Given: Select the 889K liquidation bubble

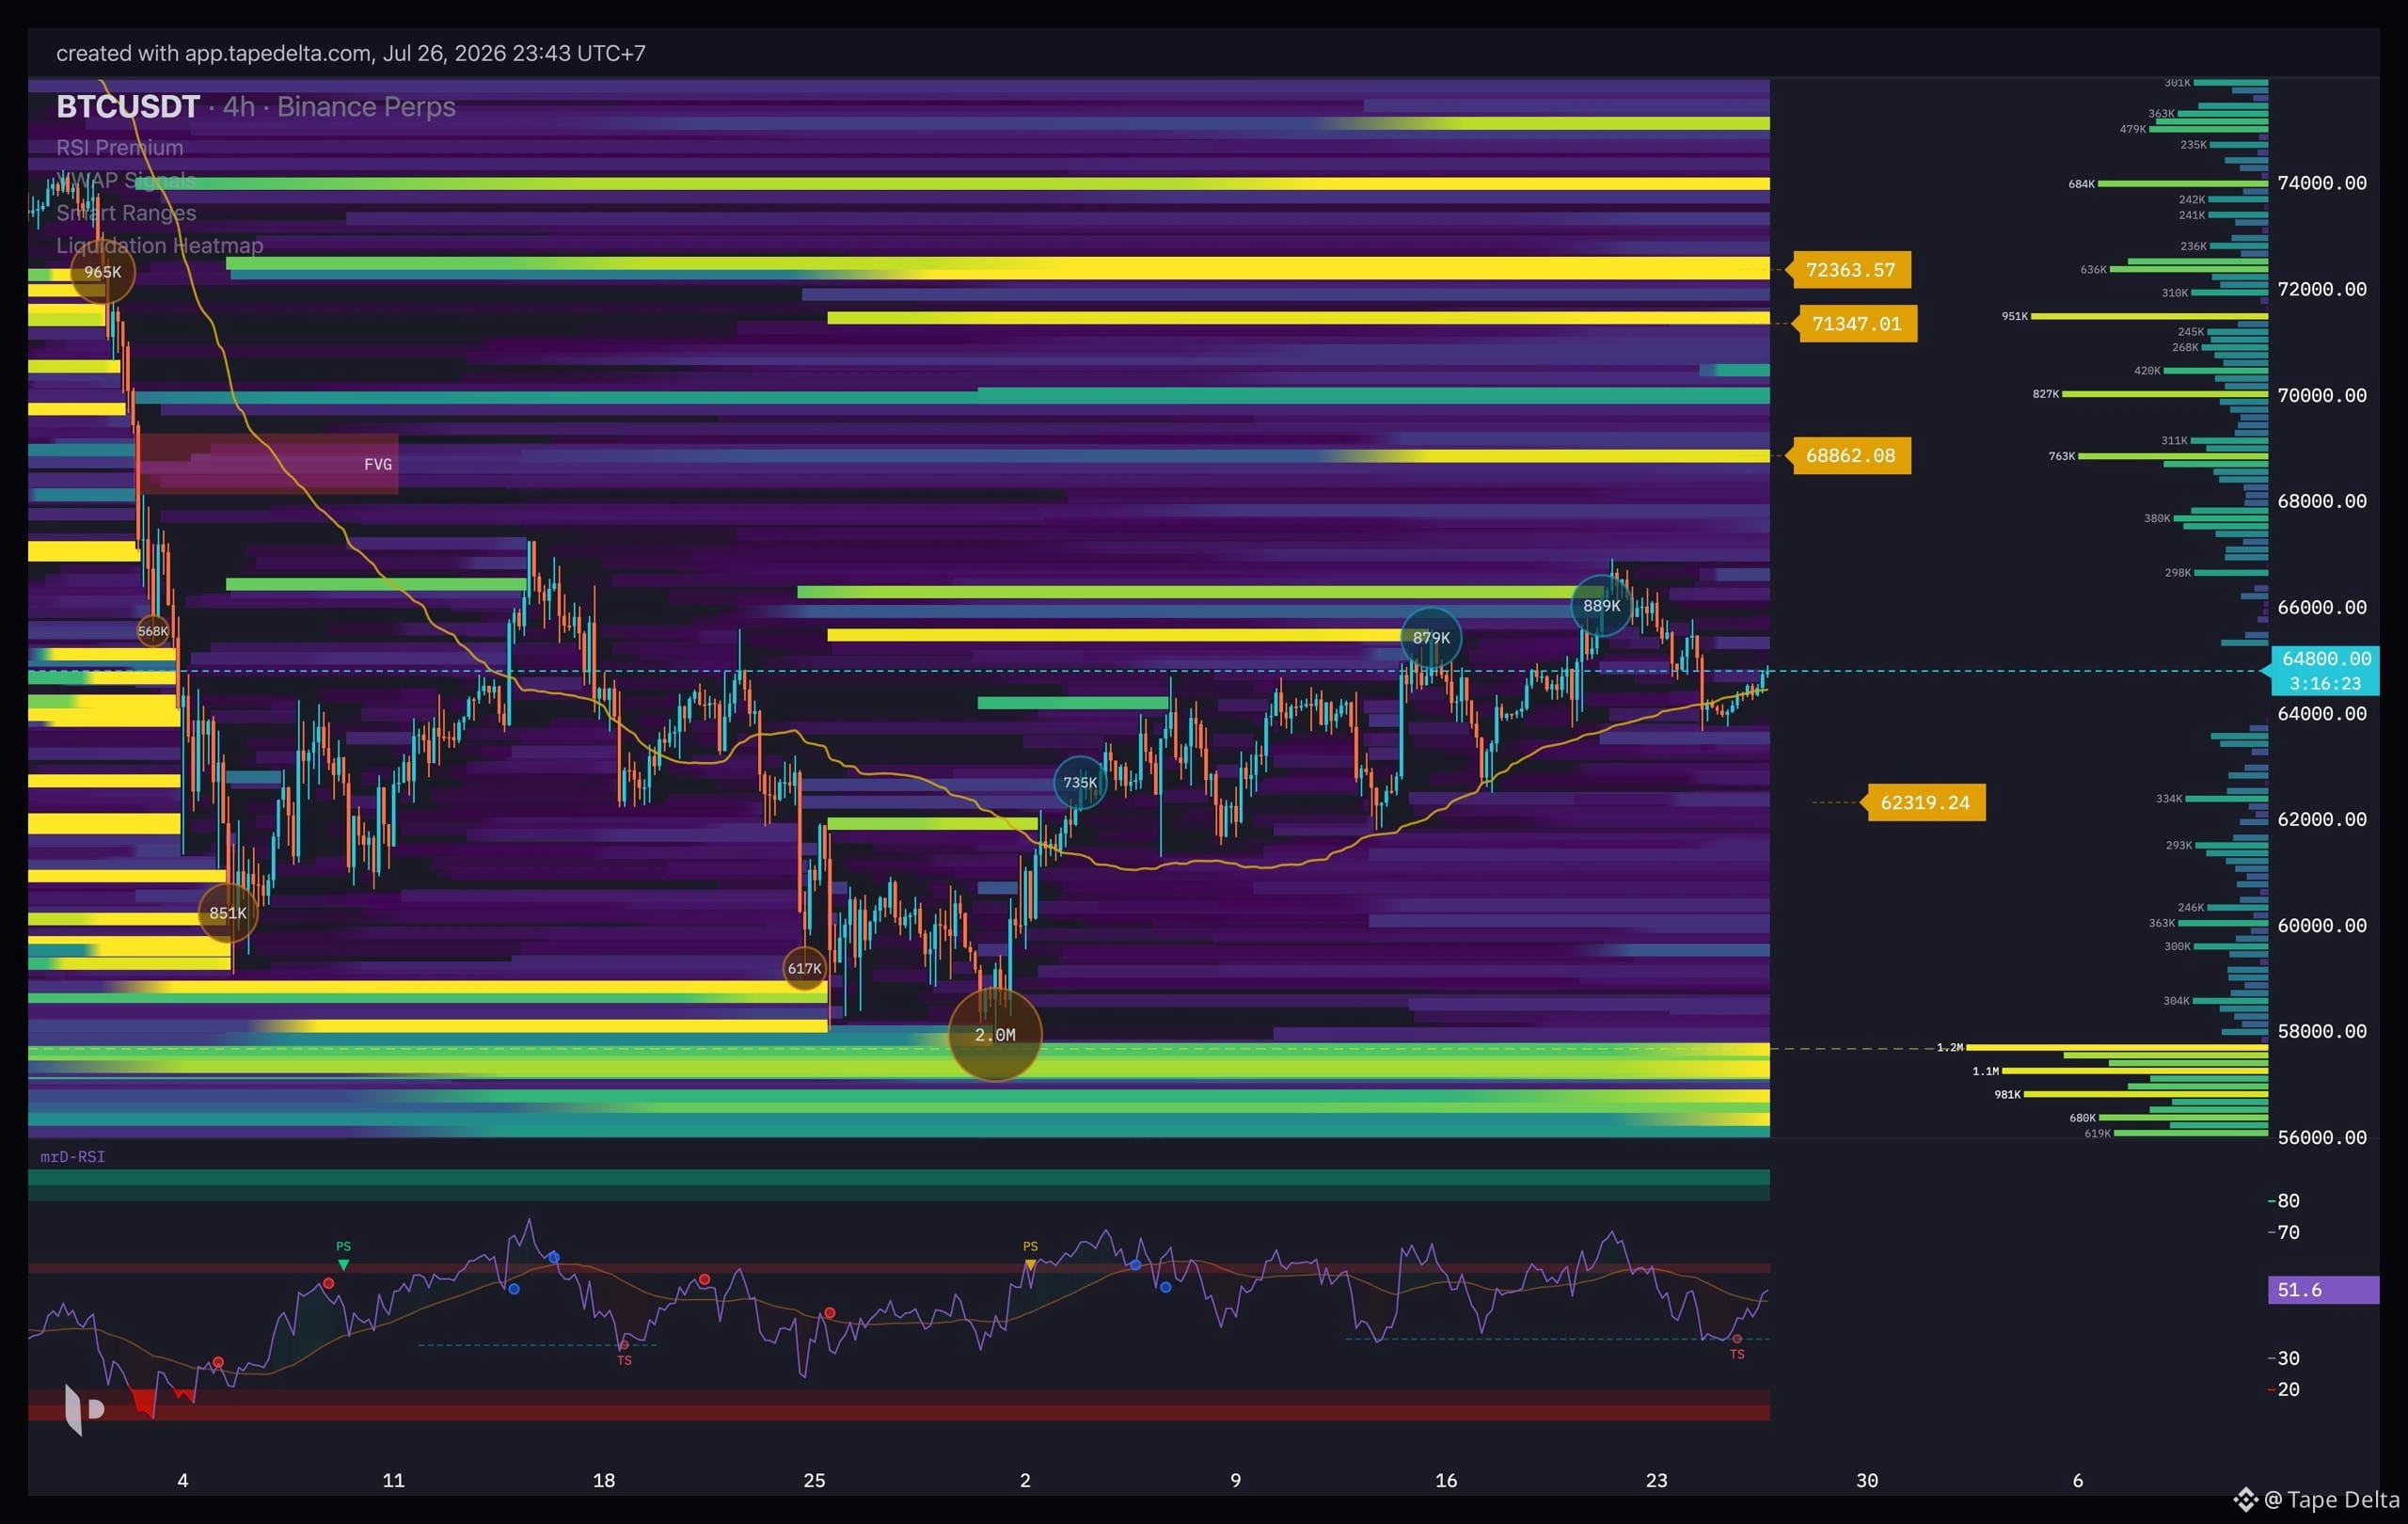Looking at the screenshot, I should point(1602,606).
